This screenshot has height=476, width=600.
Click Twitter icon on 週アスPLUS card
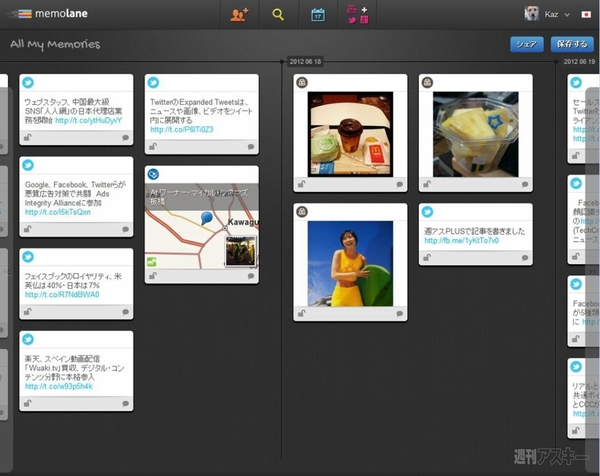[427, 212]
